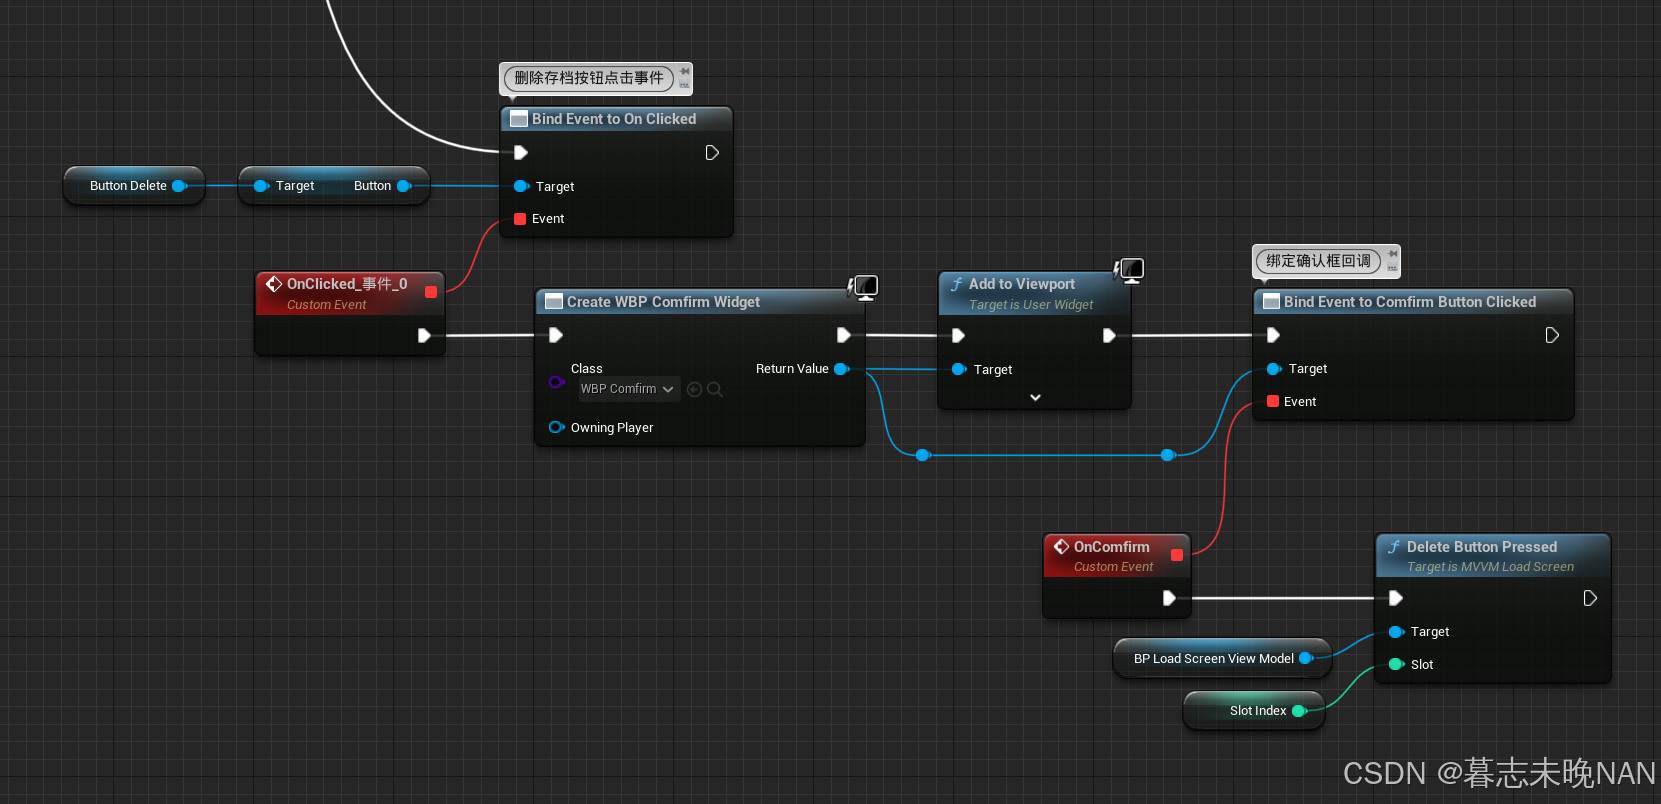Image resolution: width=1661 pixels, height=804 pixels.
Task: Select Bind Event to Comfirm Button Clicked title
Action: coord(1410,302)
